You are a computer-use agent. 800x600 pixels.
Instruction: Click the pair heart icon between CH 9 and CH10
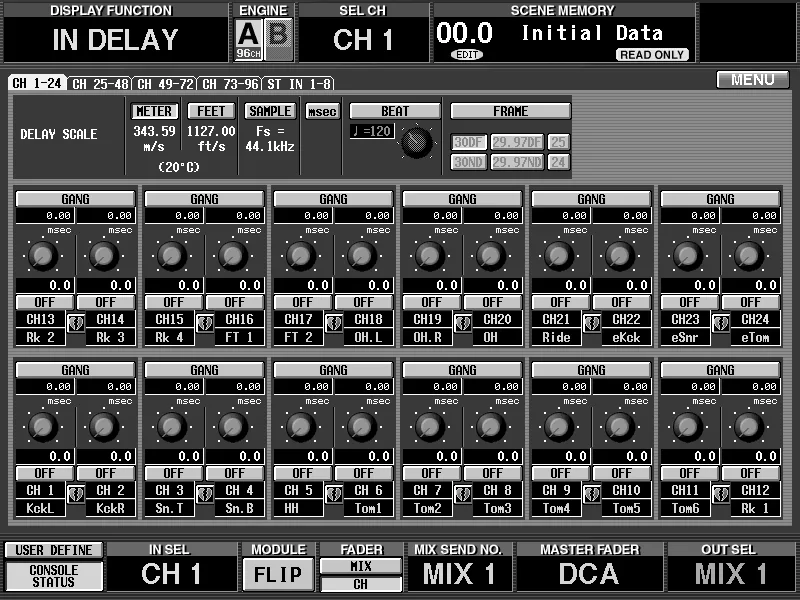click(592, 494)
